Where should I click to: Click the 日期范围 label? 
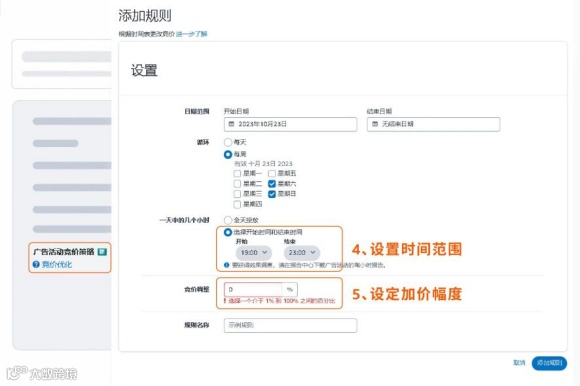(x=197, y=111)
